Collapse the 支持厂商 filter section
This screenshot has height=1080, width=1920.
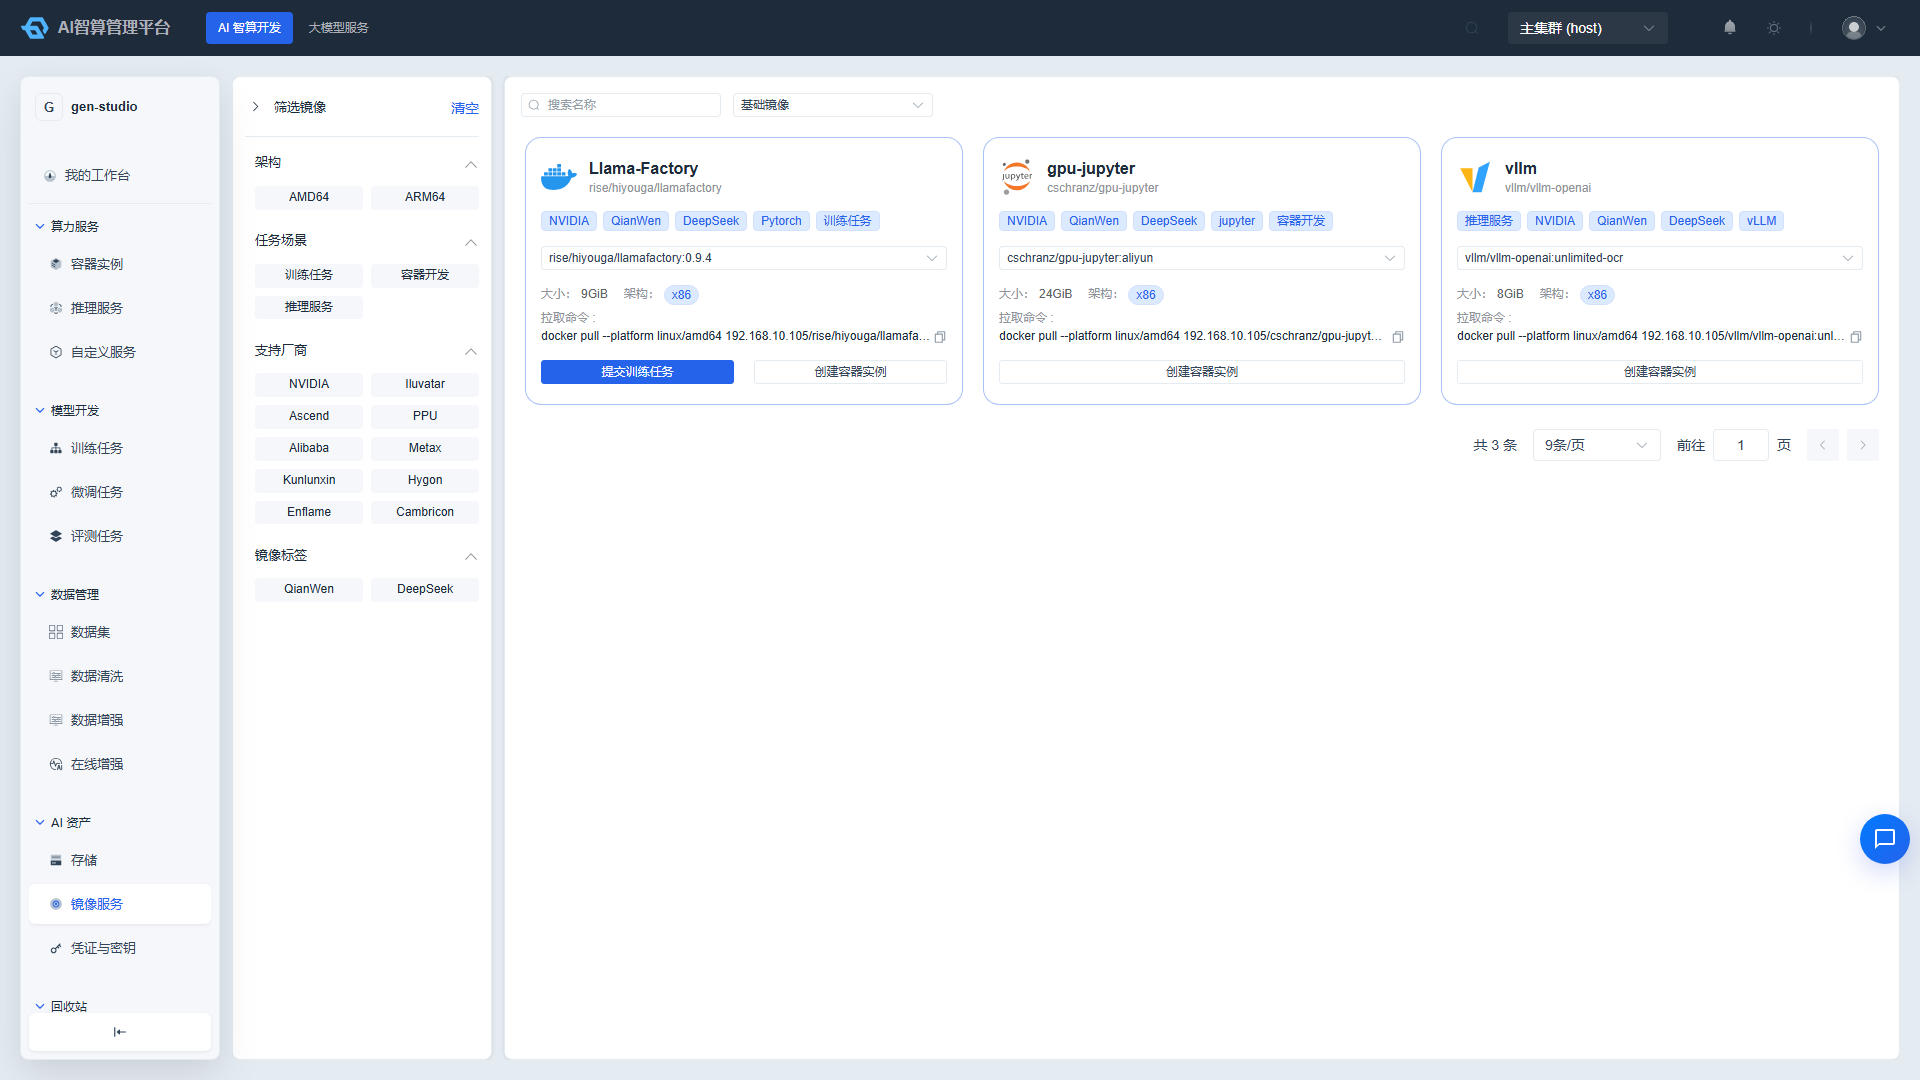471,351
